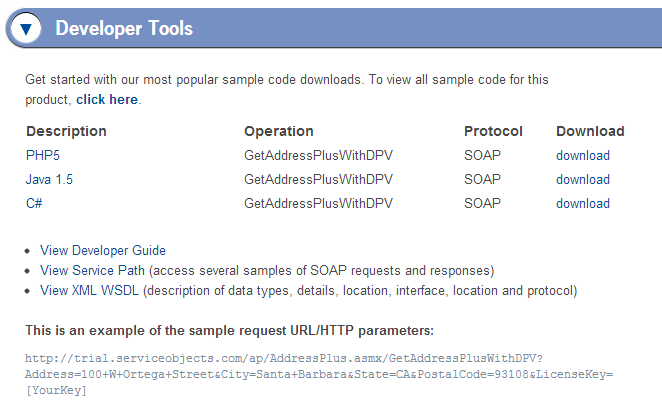
Task: Click GetAddressPlusWithDPV in the PHP5 row
Action: click(318, 155)
